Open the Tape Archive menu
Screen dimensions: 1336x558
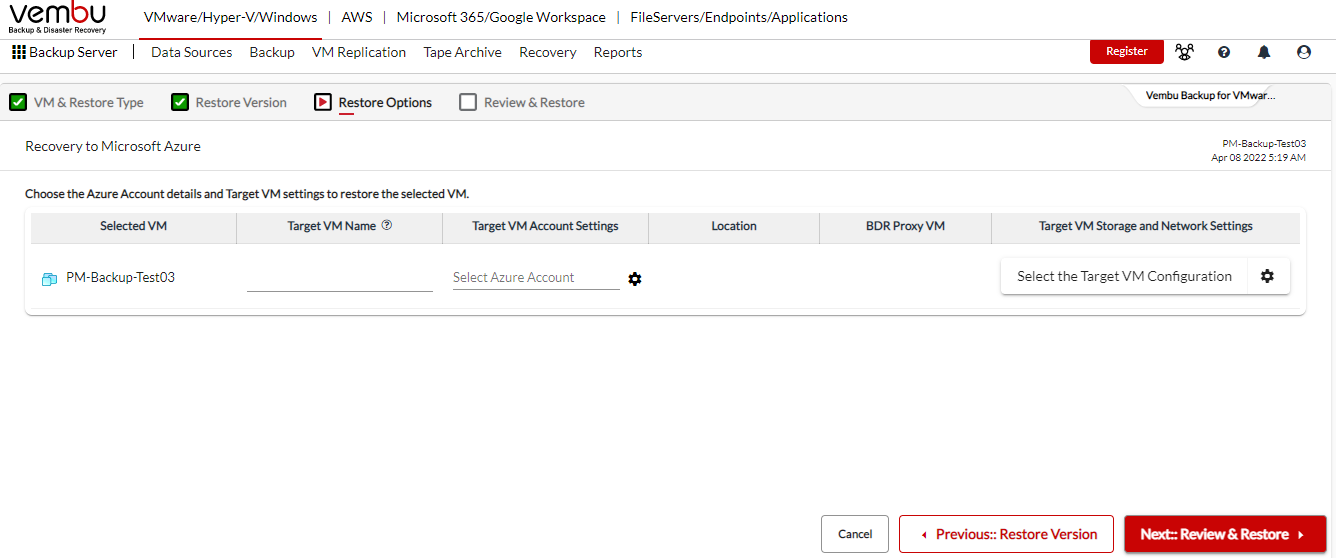(463, 52)
